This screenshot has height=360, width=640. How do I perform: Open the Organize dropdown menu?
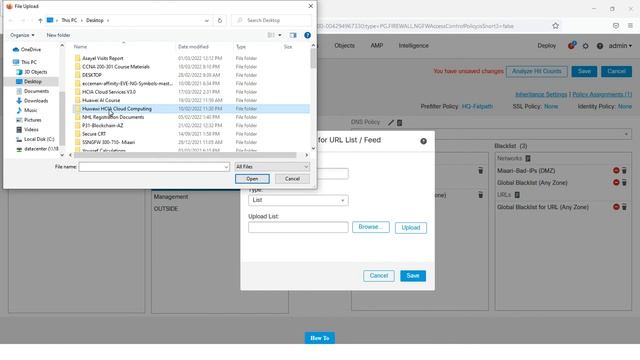22,36
